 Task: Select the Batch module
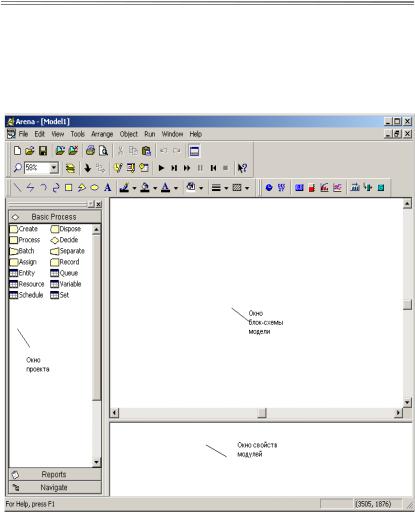[x=22, y=251]
